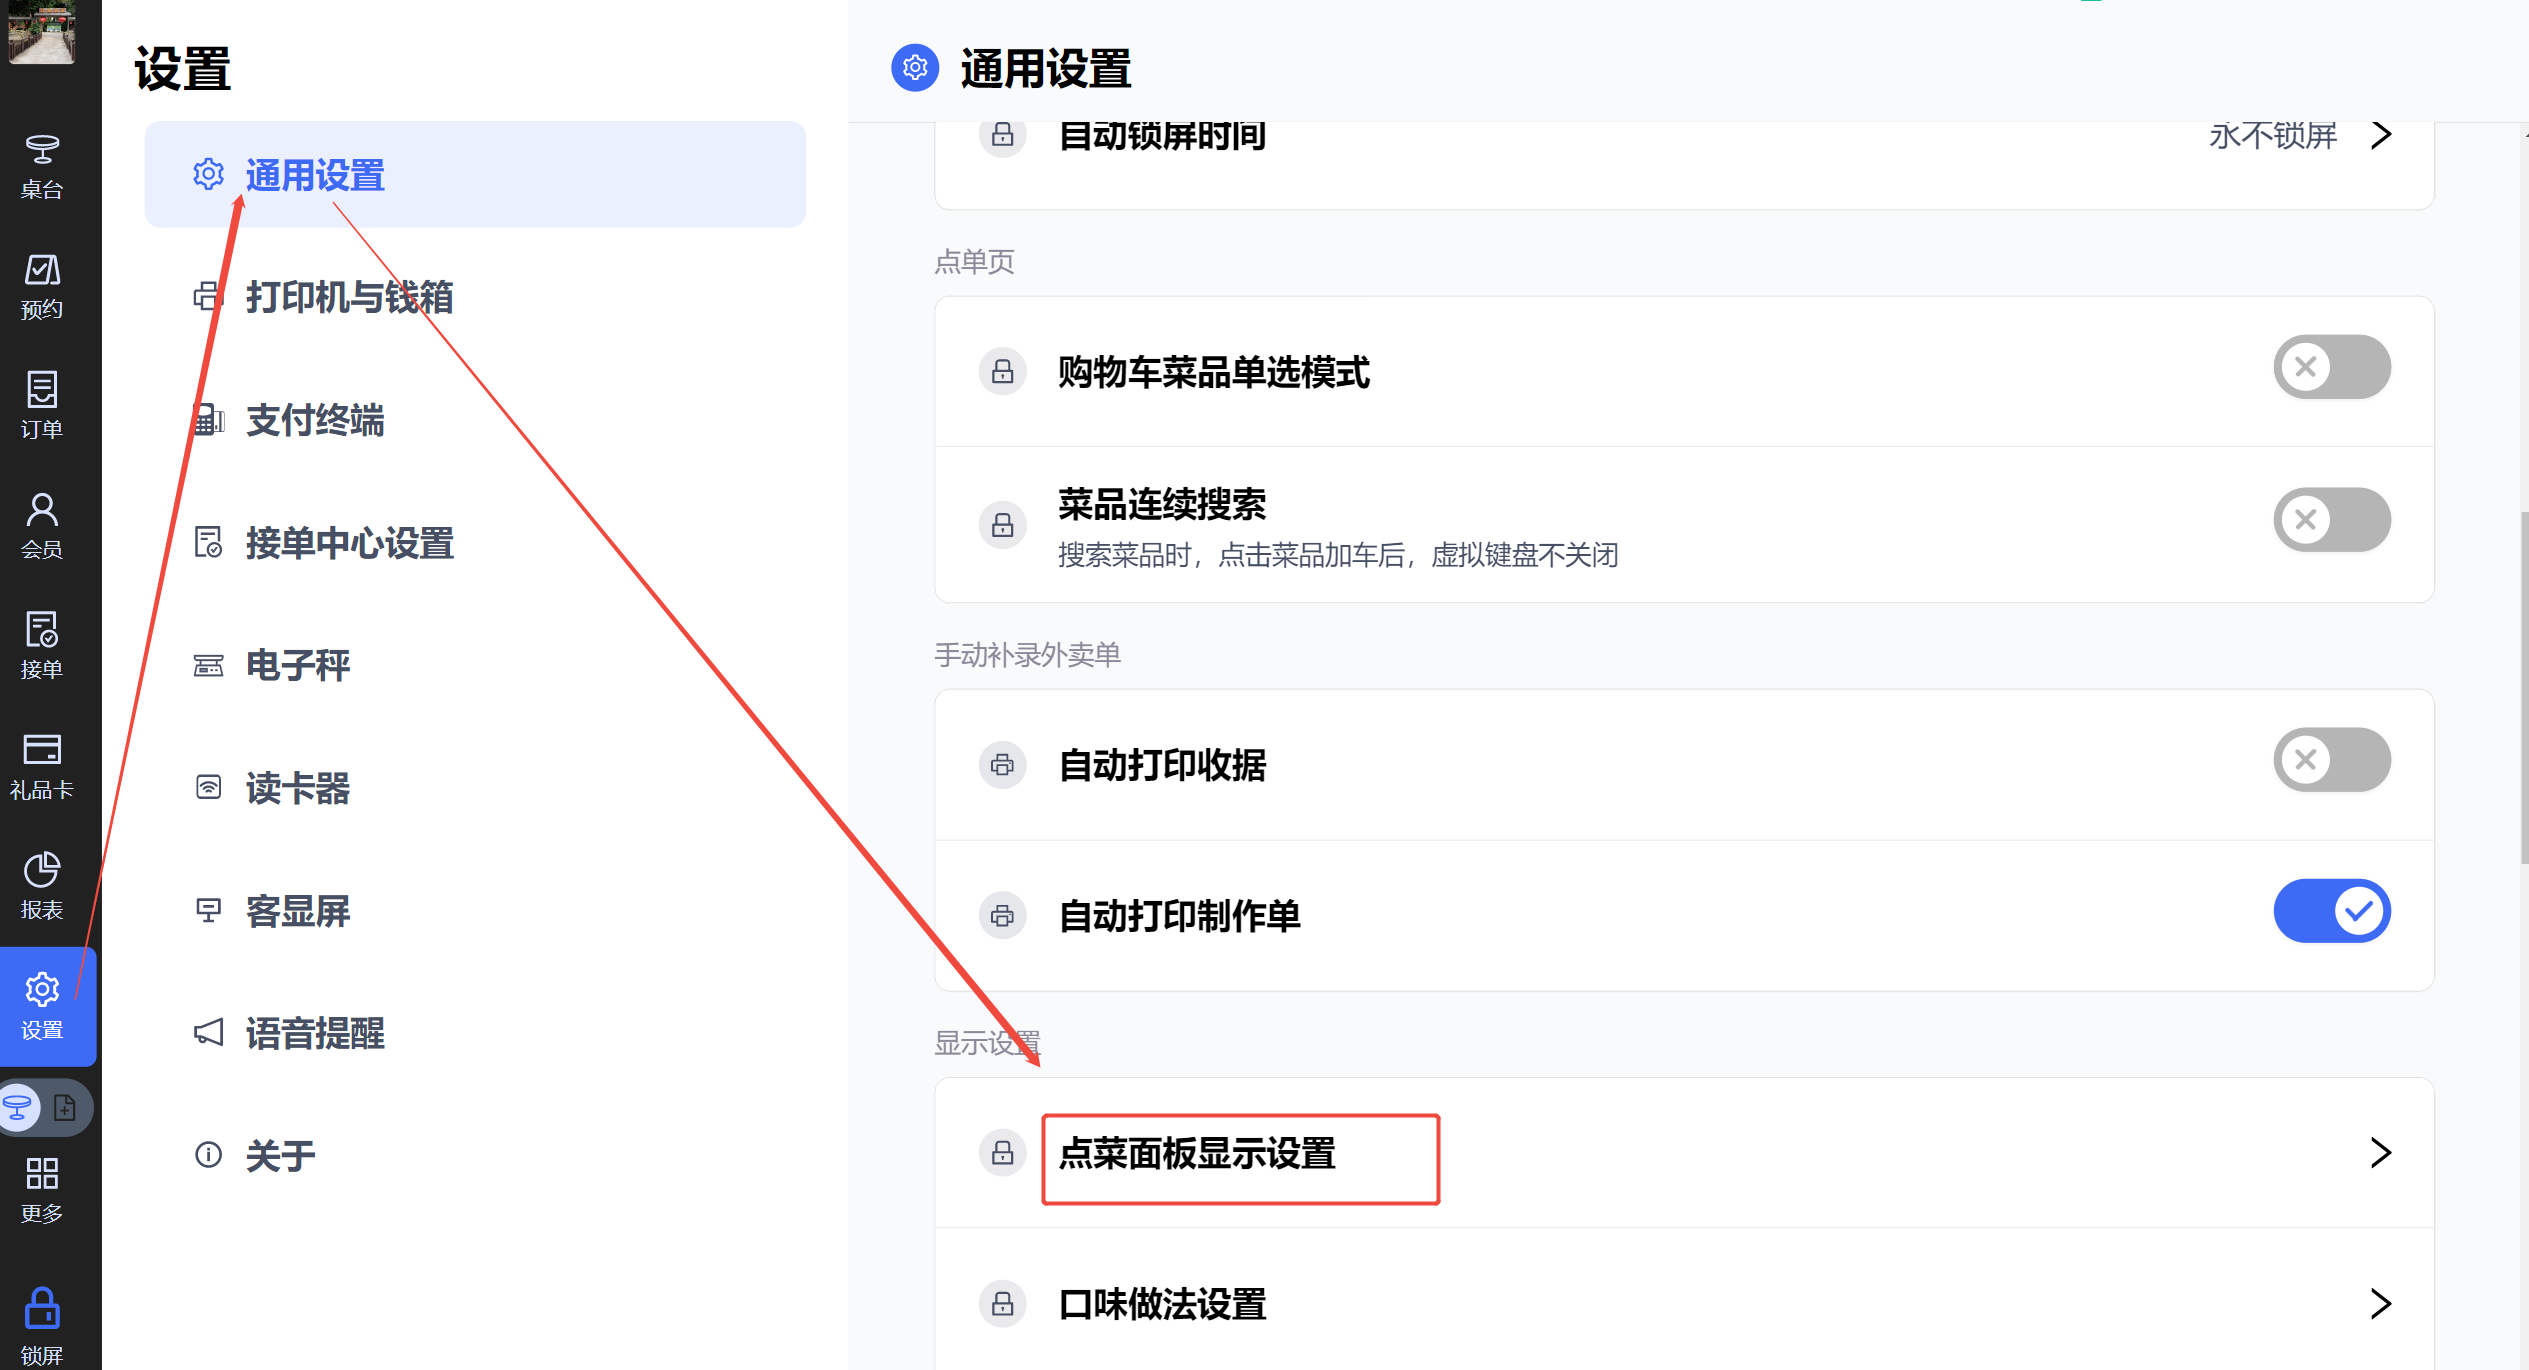Screen dimensions: 2529x1370
Task: Click the info icon beside 关于
Action: (208, 1155)
